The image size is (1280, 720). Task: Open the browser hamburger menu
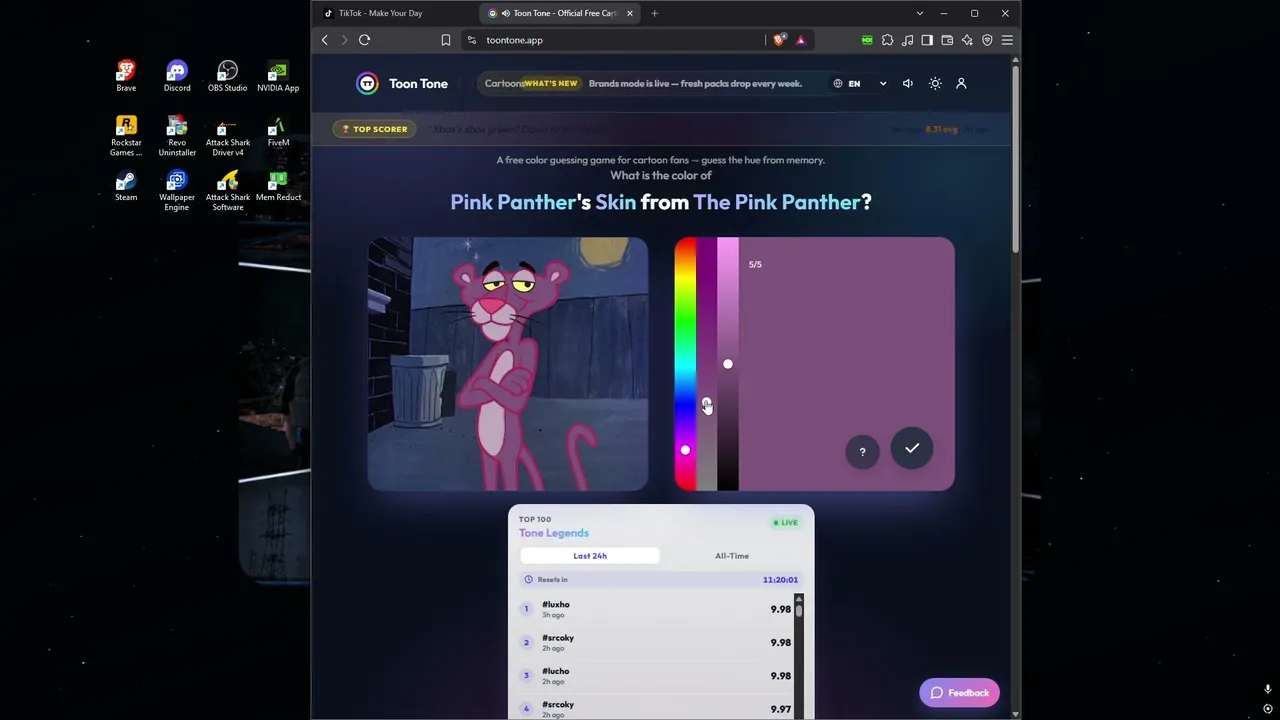(1007, 40)
